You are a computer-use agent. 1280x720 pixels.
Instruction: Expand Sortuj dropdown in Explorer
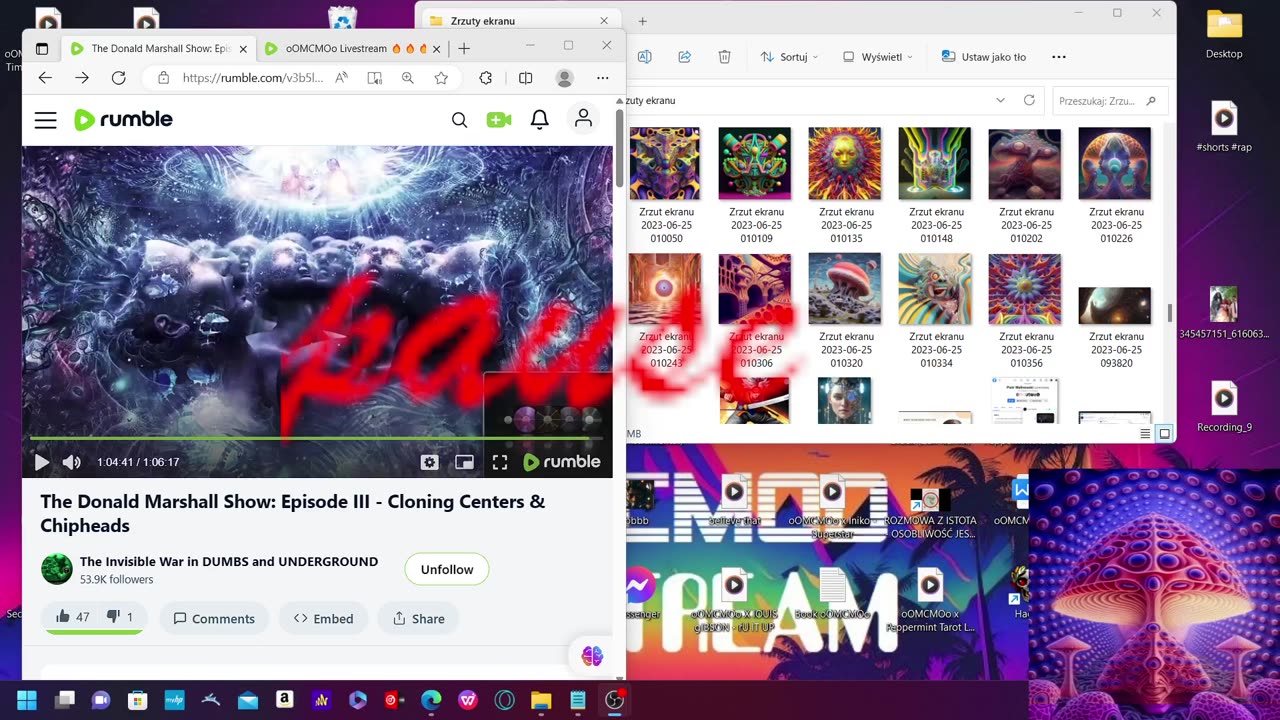pyautogui.click(x=789, y=57)
